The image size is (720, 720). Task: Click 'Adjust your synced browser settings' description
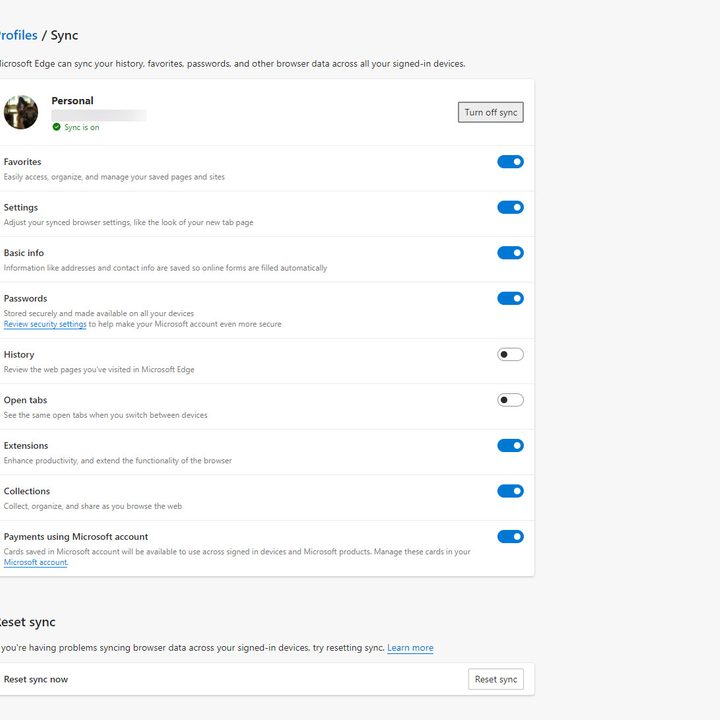click(129, 222)
